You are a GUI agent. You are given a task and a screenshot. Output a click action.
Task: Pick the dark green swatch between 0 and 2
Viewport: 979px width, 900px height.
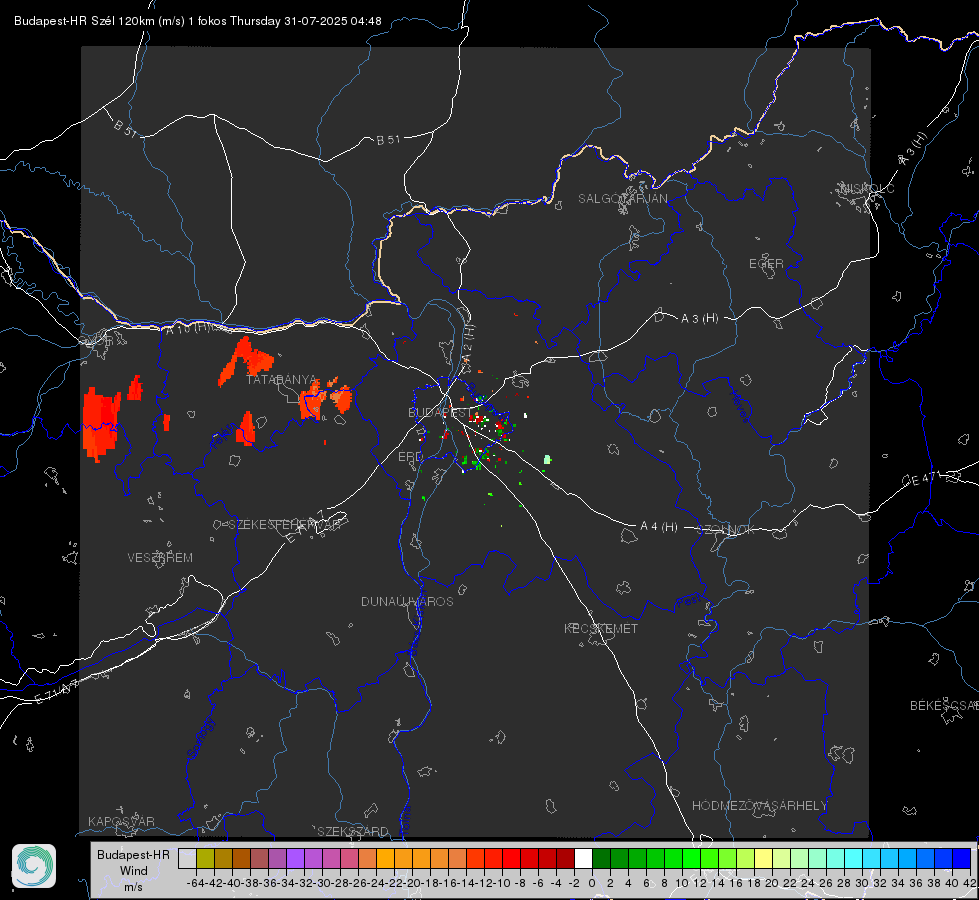tap(602, 858)
